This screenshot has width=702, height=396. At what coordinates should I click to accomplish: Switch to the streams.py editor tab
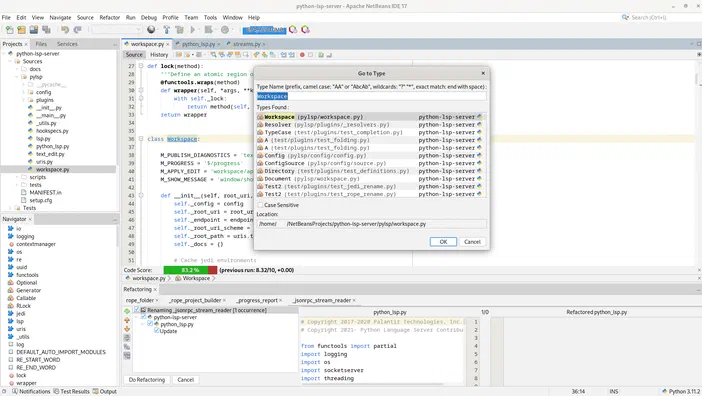pos(246,44)
